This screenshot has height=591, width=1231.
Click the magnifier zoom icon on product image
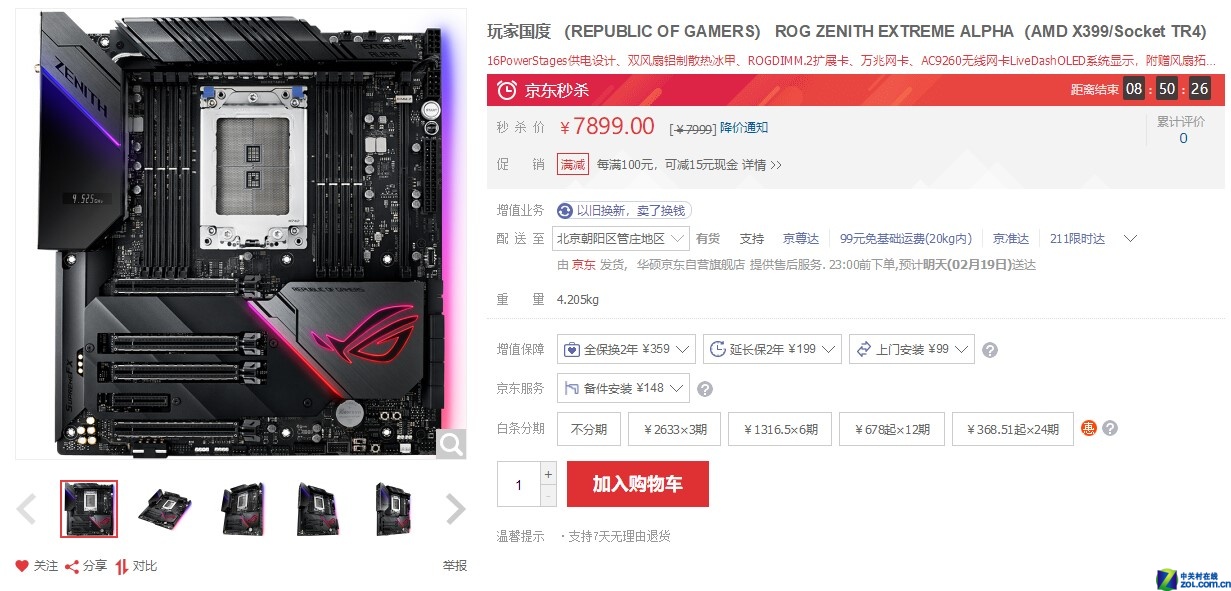click(451, 444)
